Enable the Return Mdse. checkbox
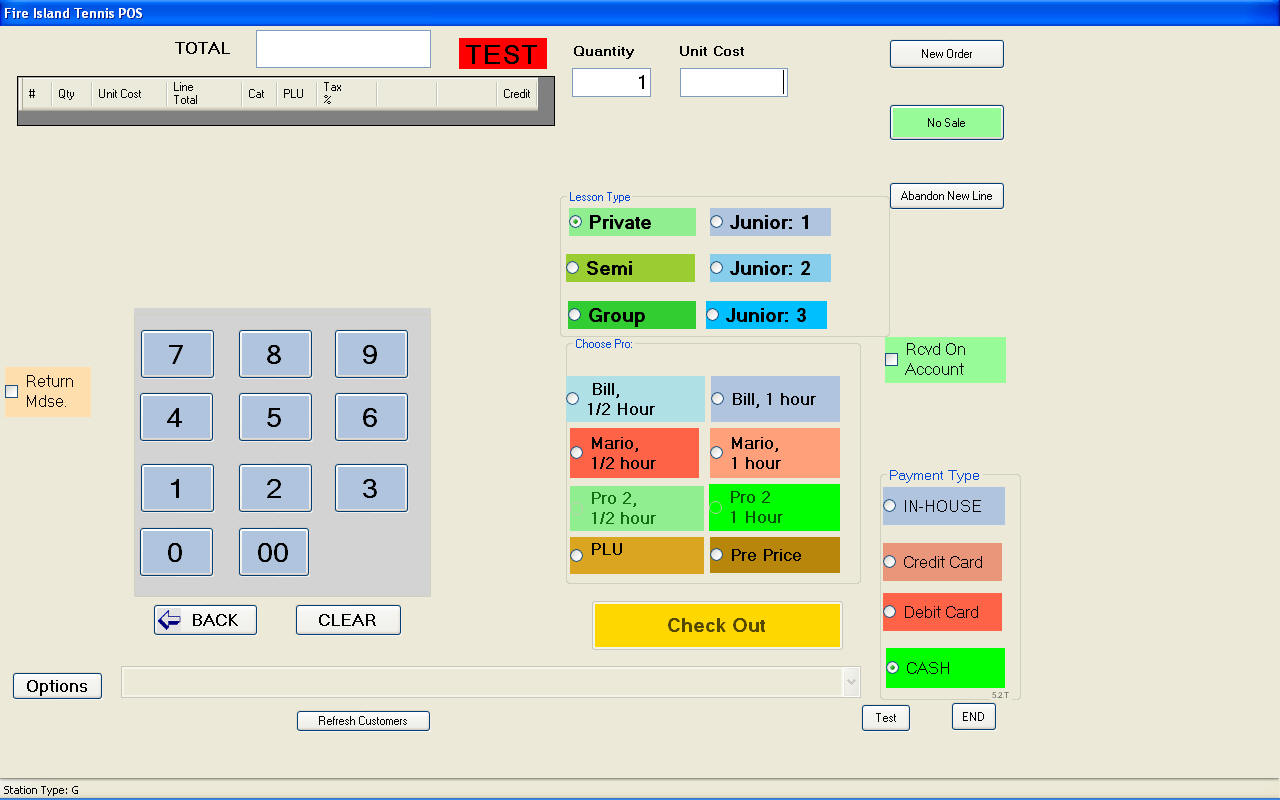The width and height of the screenshot is (1280, 800). pos(12,392)
